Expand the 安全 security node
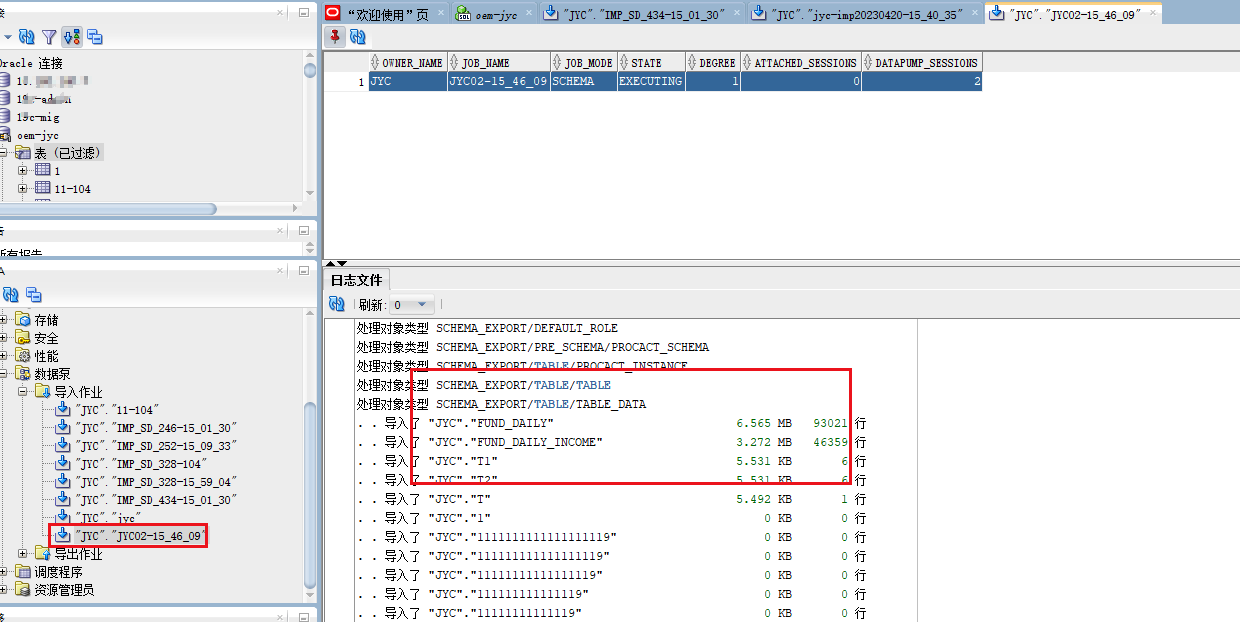 (x=4, y=338)
